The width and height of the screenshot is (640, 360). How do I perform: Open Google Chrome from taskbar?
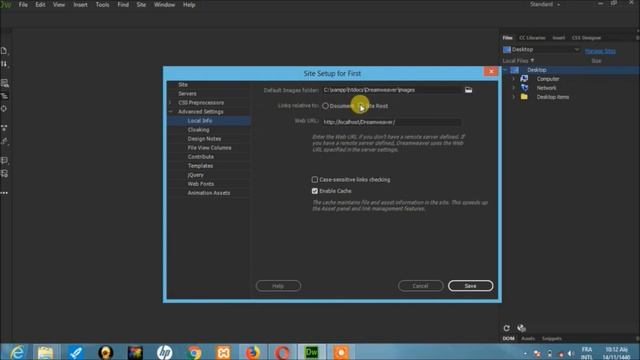click(194, 352)
